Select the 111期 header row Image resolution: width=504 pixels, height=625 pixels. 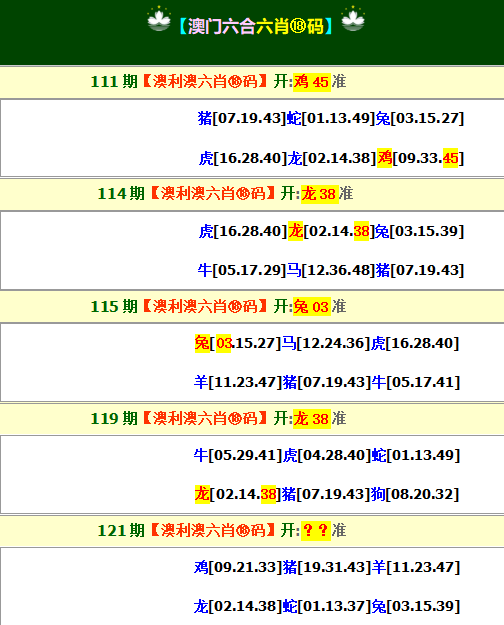pos(252,82)
